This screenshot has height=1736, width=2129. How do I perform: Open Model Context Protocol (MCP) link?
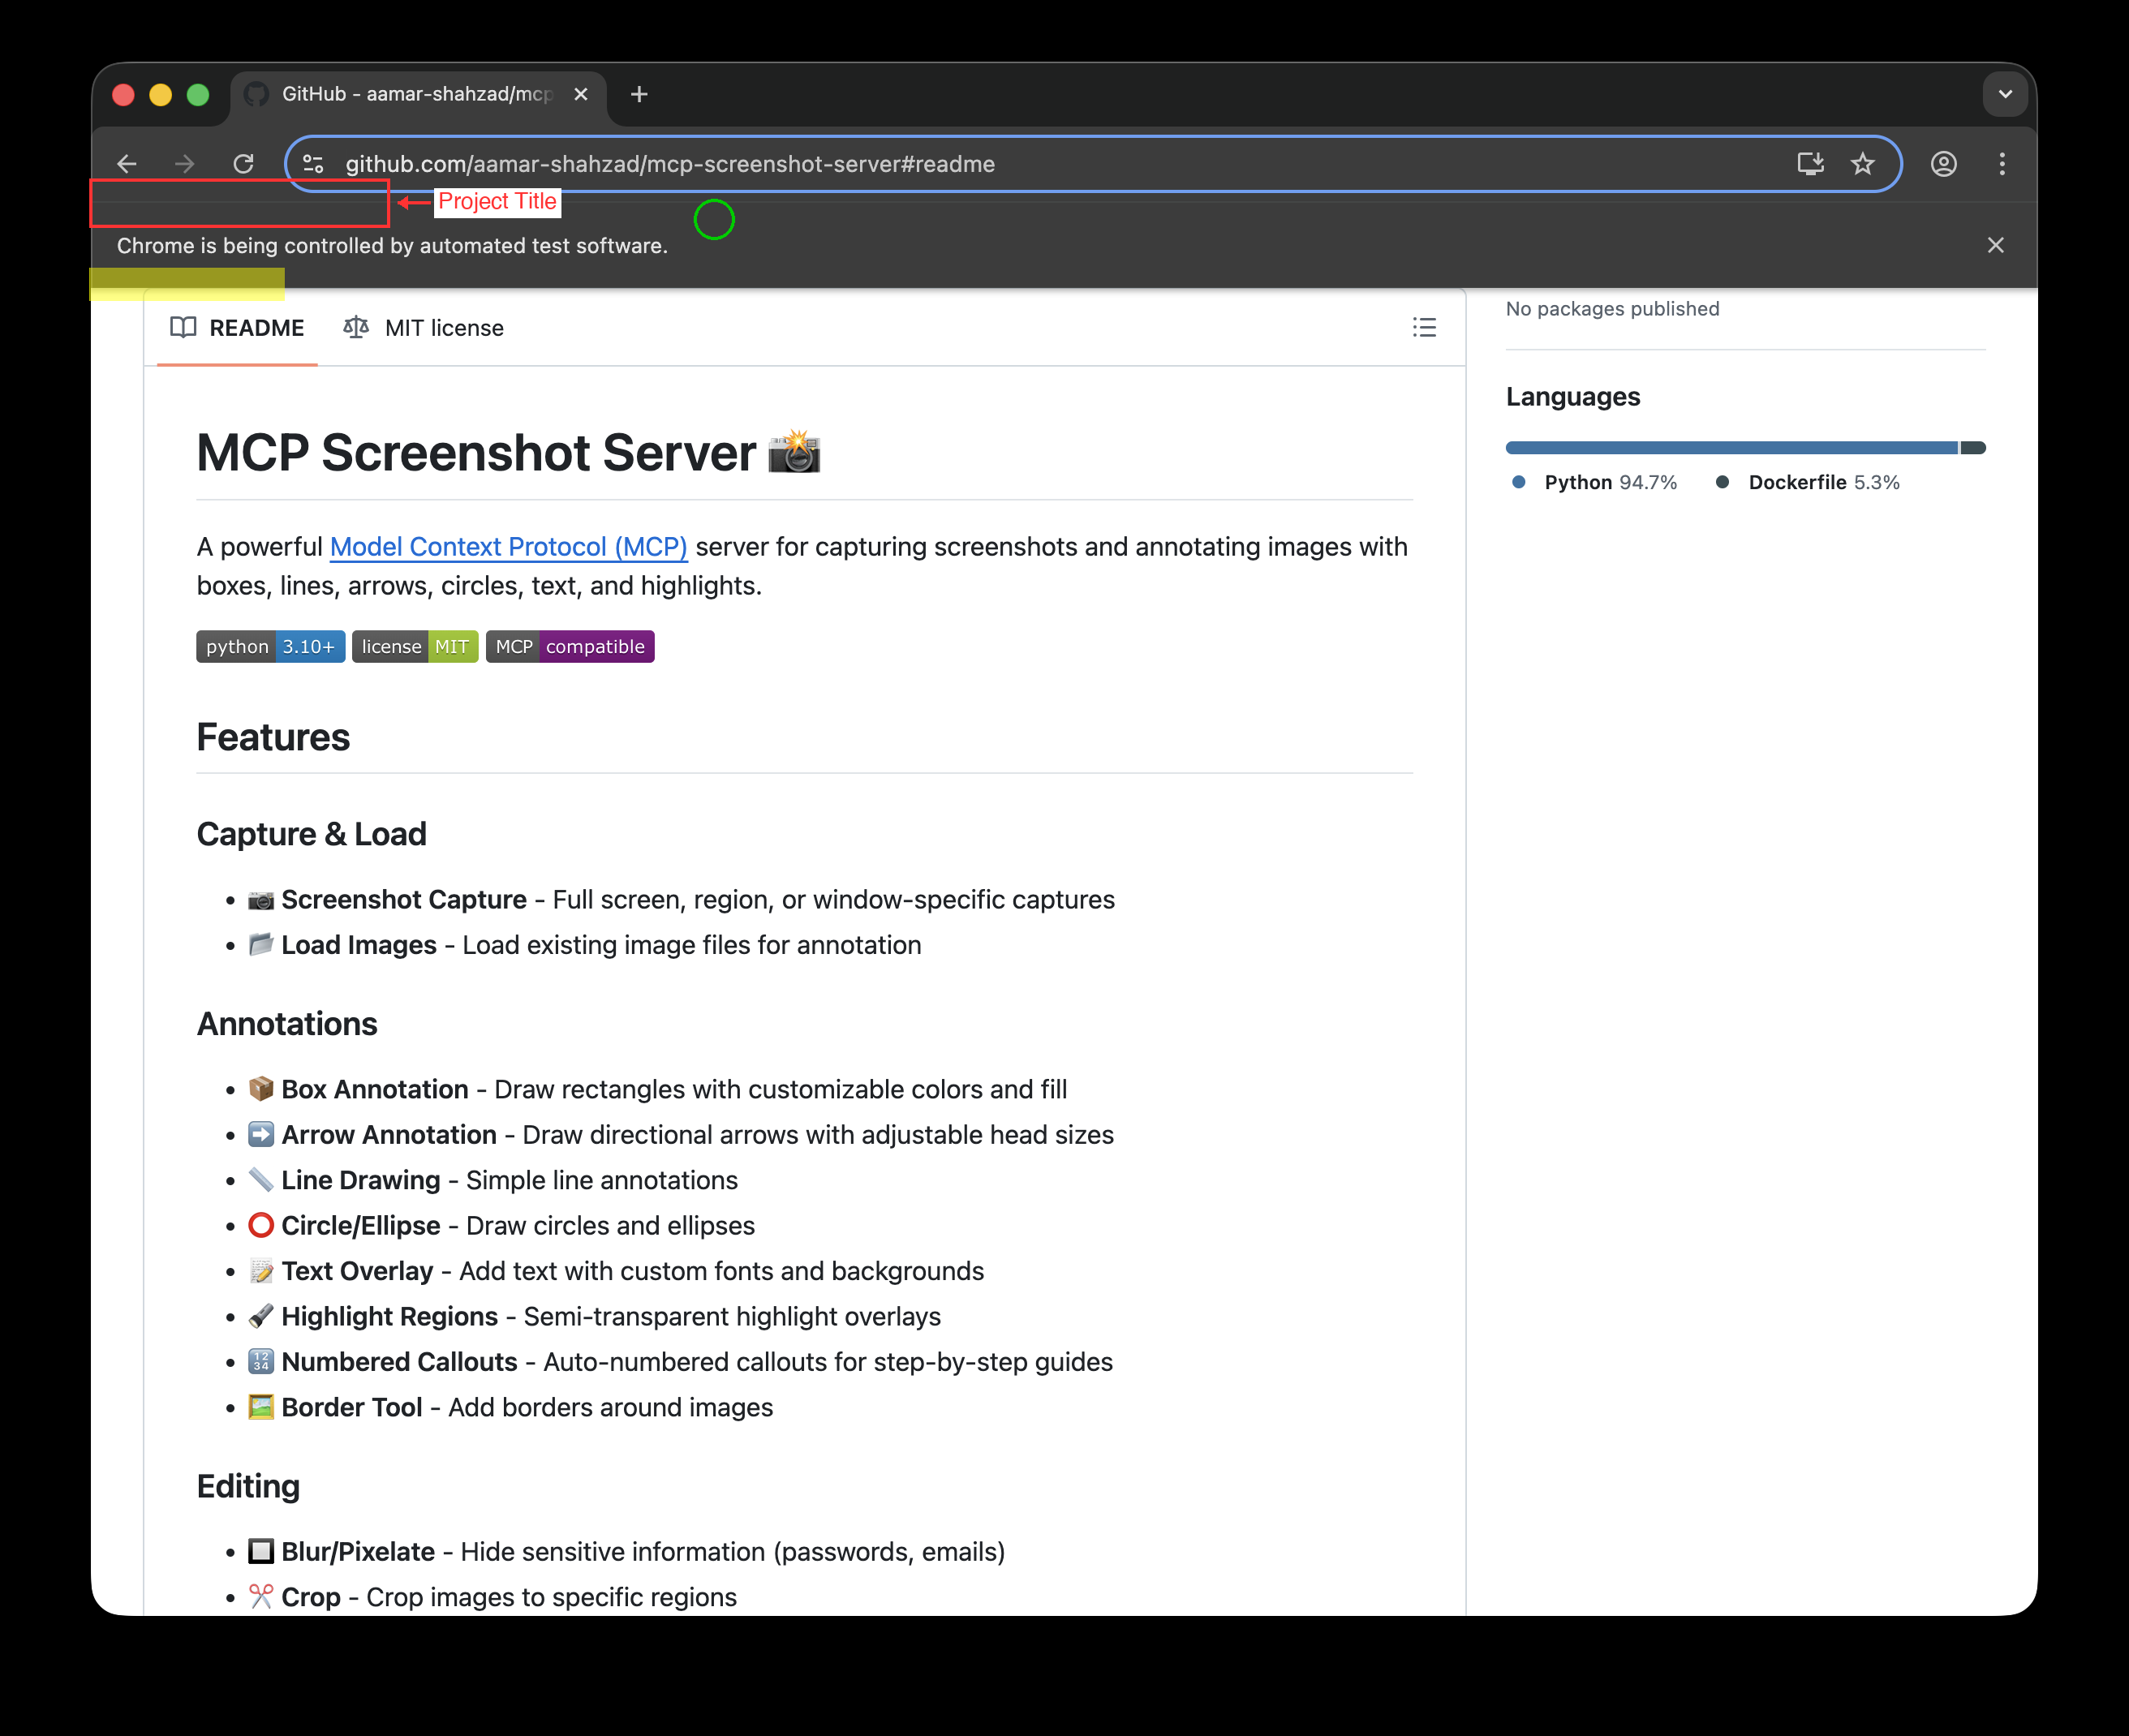point(508,547)
